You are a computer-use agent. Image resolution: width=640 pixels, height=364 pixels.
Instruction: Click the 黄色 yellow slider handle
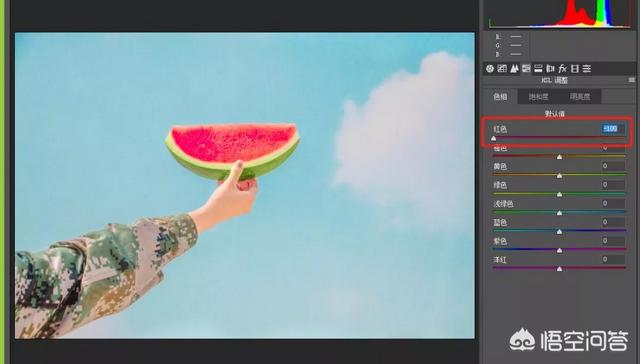(x=560, y=175)
